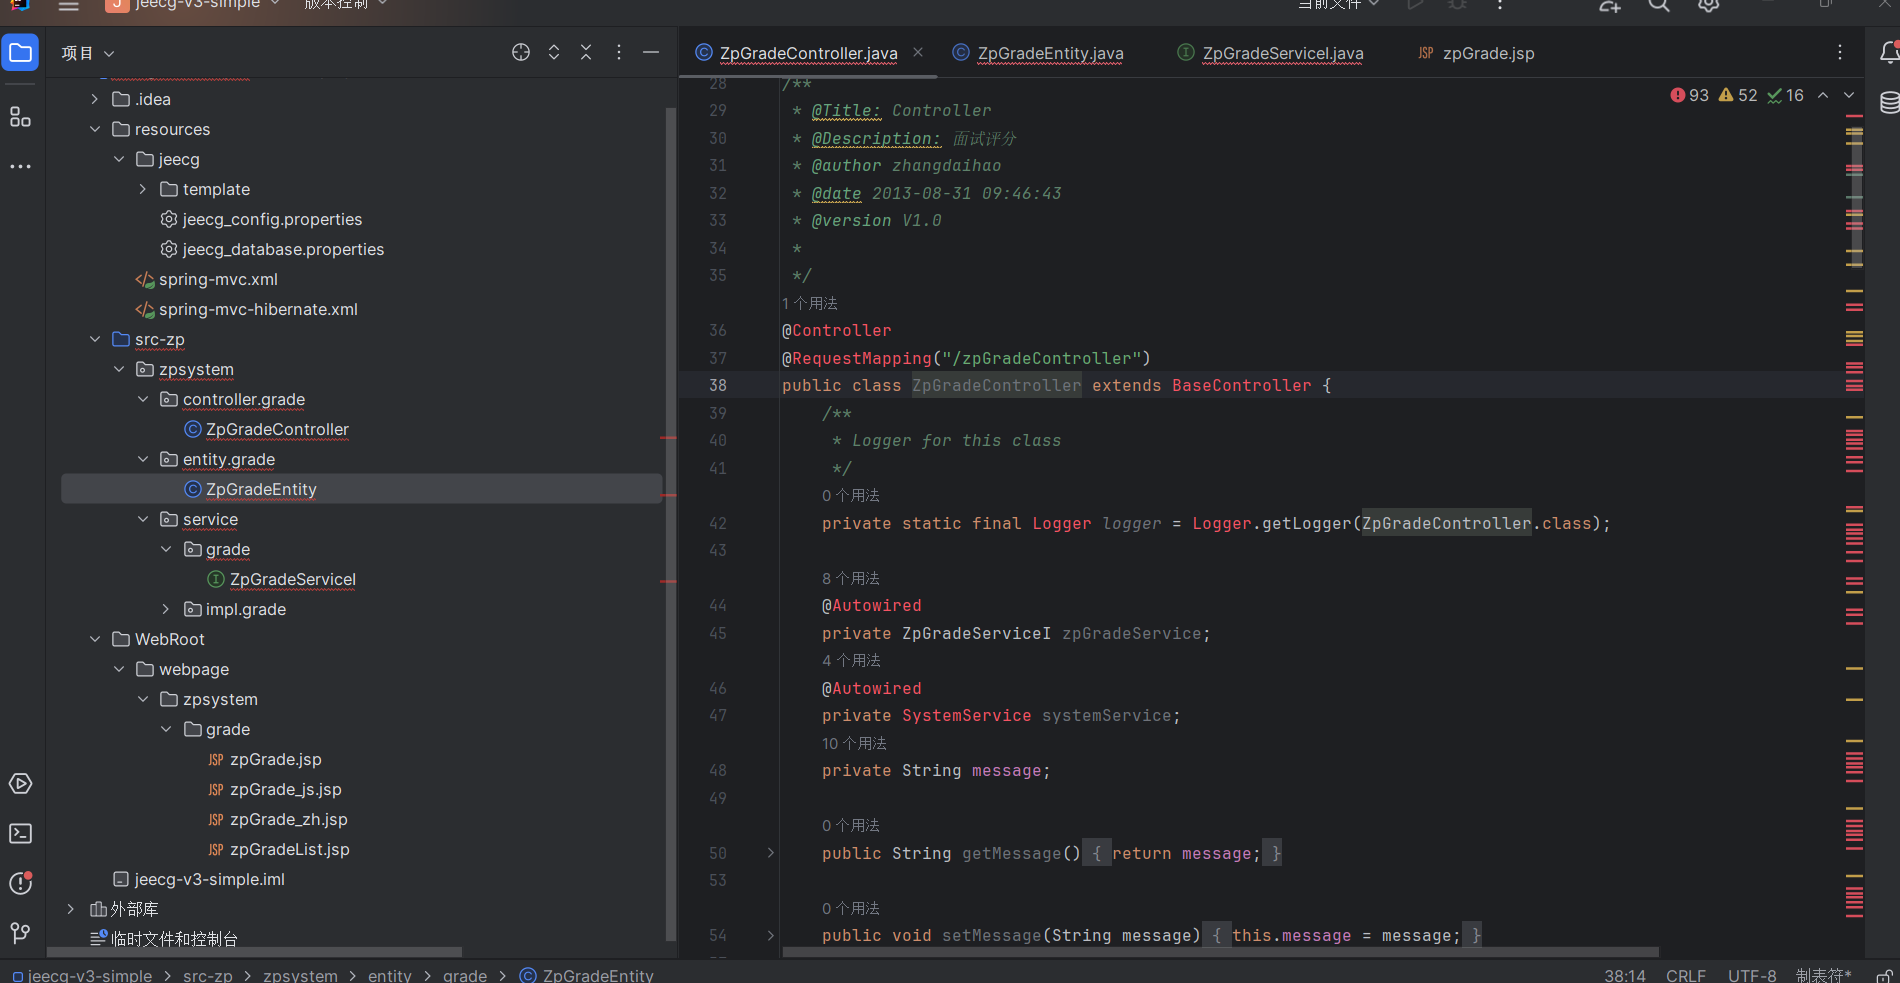Open the jeecg-v3-simple project dropdown
1900x983 pixels.
(x=194, y=5)
